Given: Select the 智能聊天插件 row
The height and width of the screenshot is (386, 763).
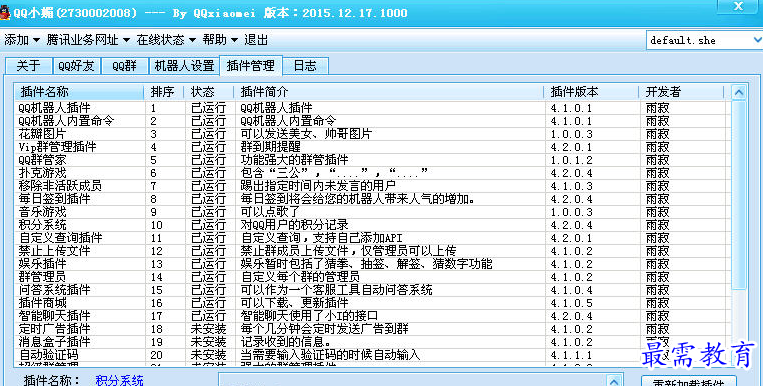Looking at the screenshot, I should click(372, 316).
